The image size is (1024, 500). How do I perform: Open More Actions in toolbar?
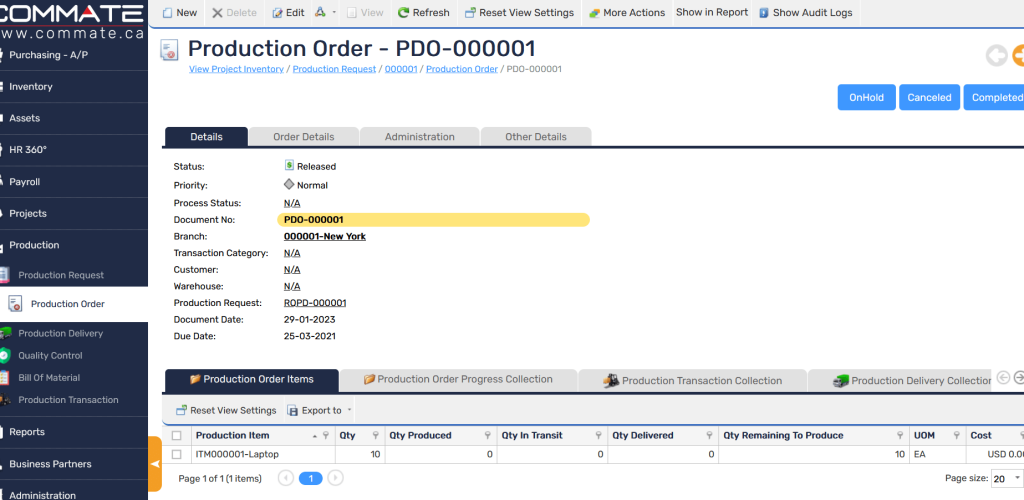click(x=627, y=12)
